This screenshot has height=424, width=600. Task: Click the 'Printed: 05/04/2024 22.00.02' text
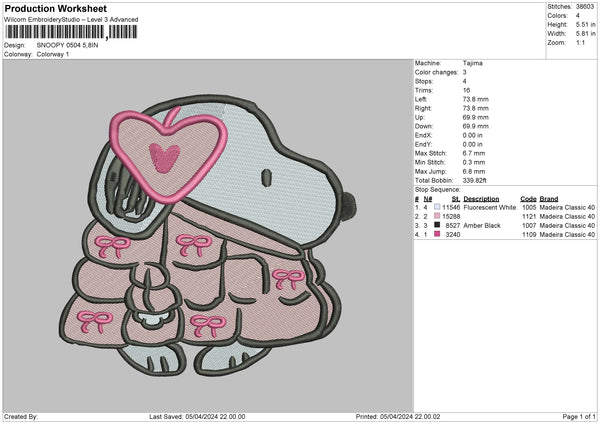(x=398, y=416)
